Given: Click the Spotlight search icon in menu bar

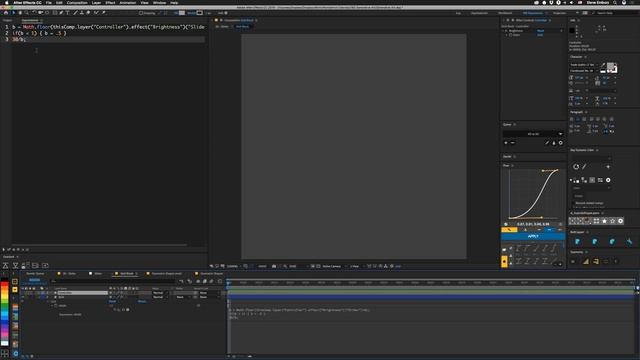Looking at the screenshot, I should click(615, 2).
